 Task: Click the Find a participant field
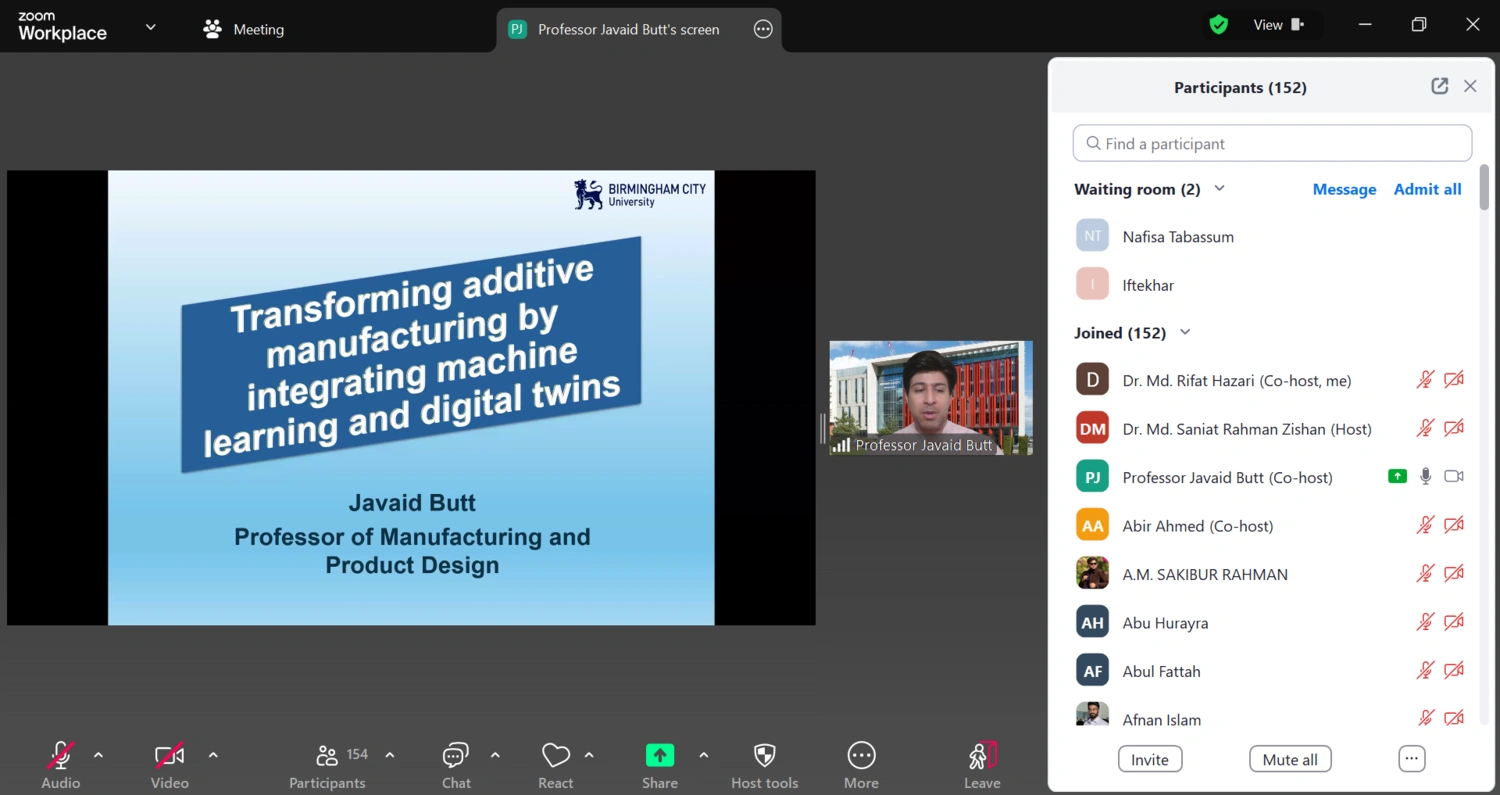pyautogui.click(x=1272, y=143)
